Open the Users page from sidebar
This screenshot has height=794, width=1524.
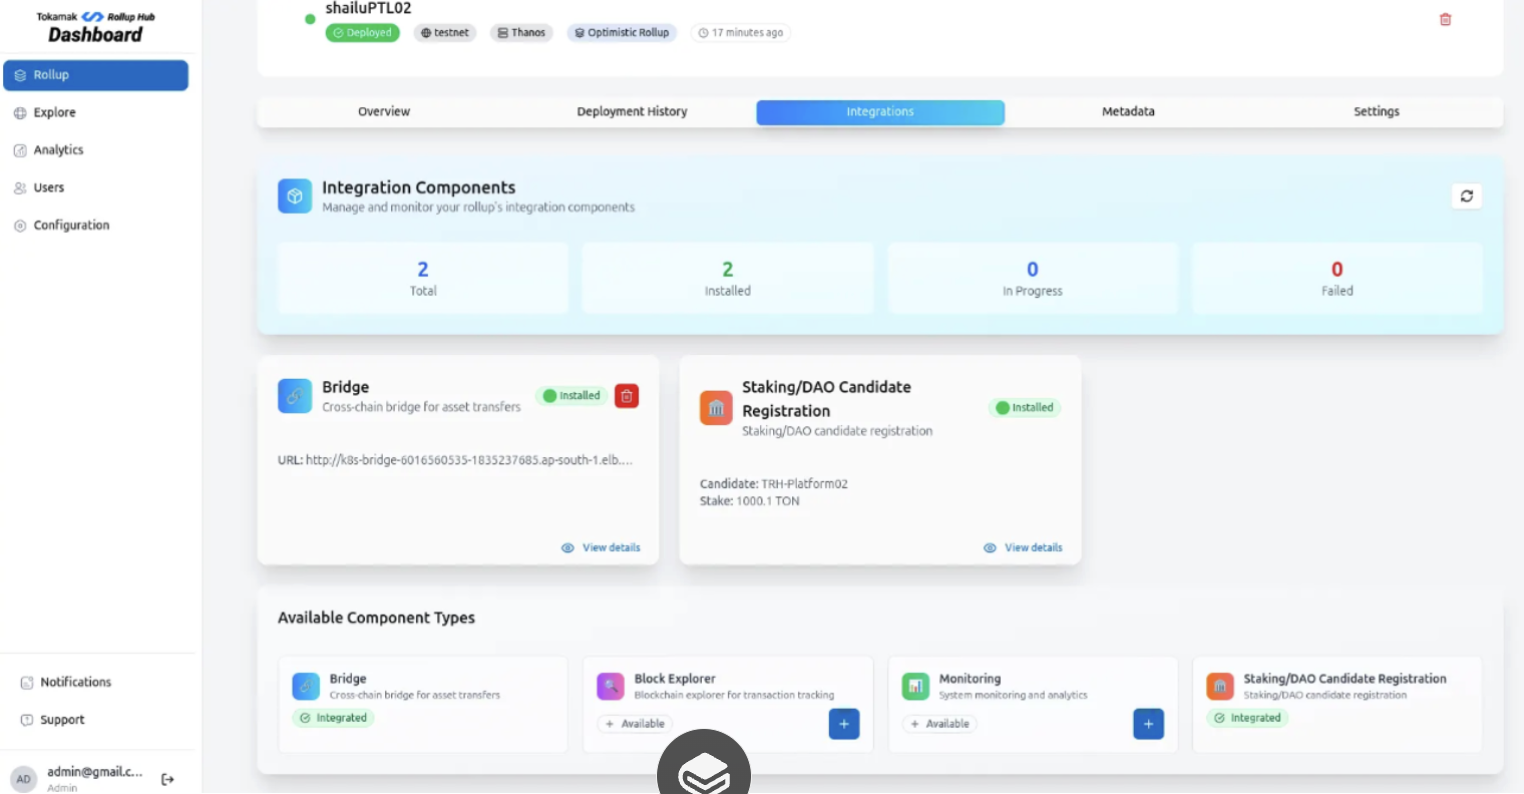48,188
